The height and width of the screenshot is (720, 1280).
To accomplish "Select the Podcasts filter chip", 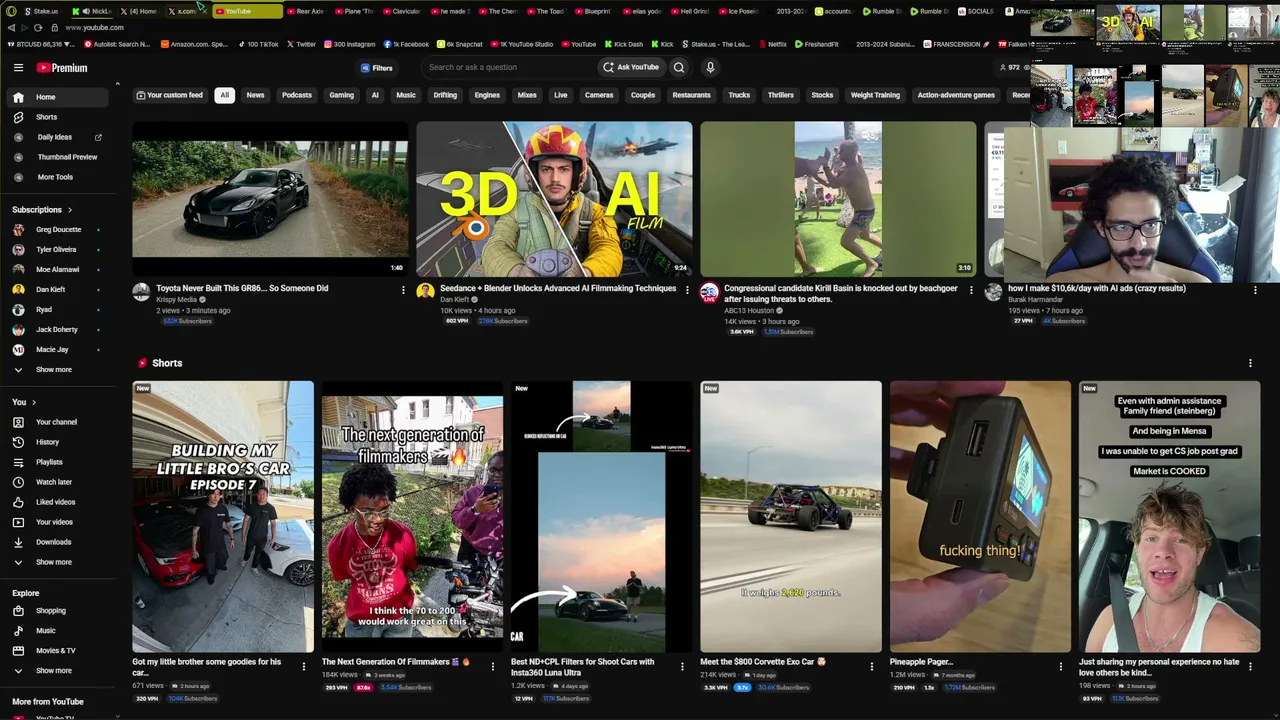I will [297, 95].
